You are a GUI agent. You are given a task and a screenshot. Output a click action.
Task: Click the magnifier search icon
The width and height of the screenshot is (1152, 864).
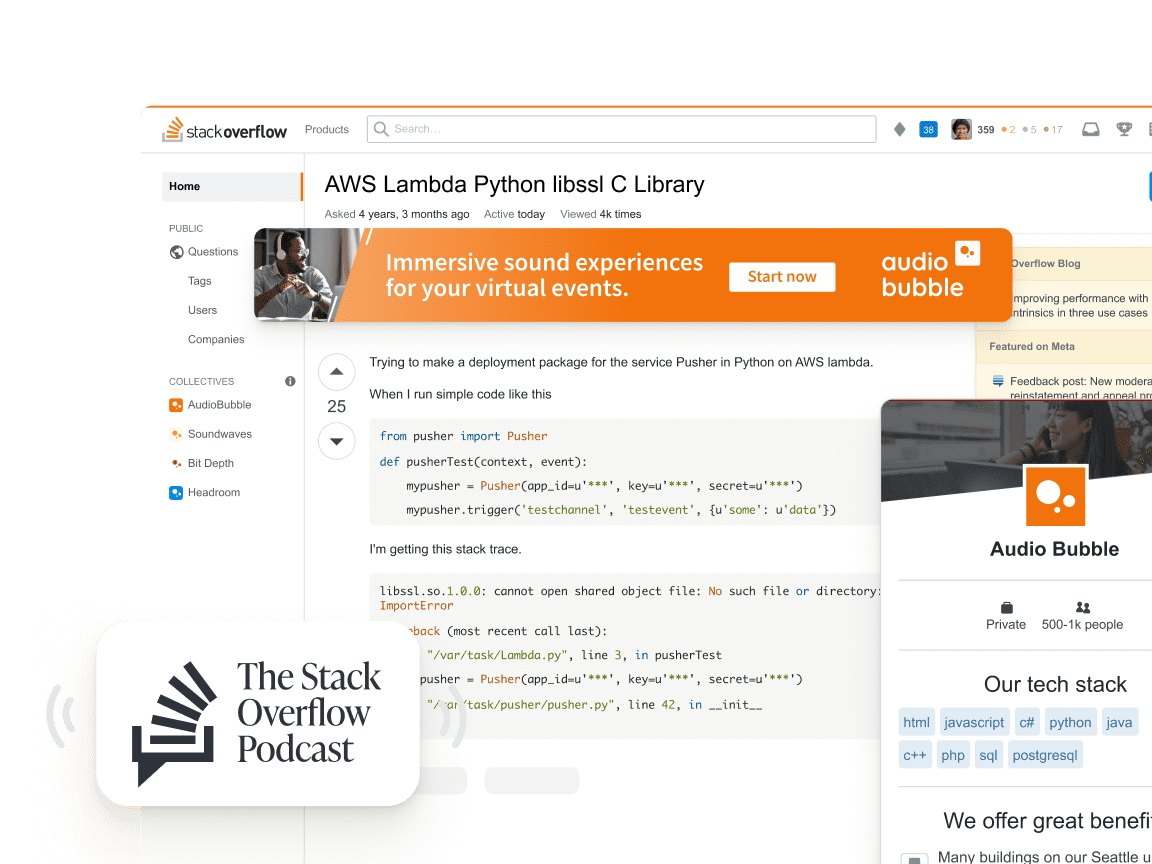pos(381,129)
